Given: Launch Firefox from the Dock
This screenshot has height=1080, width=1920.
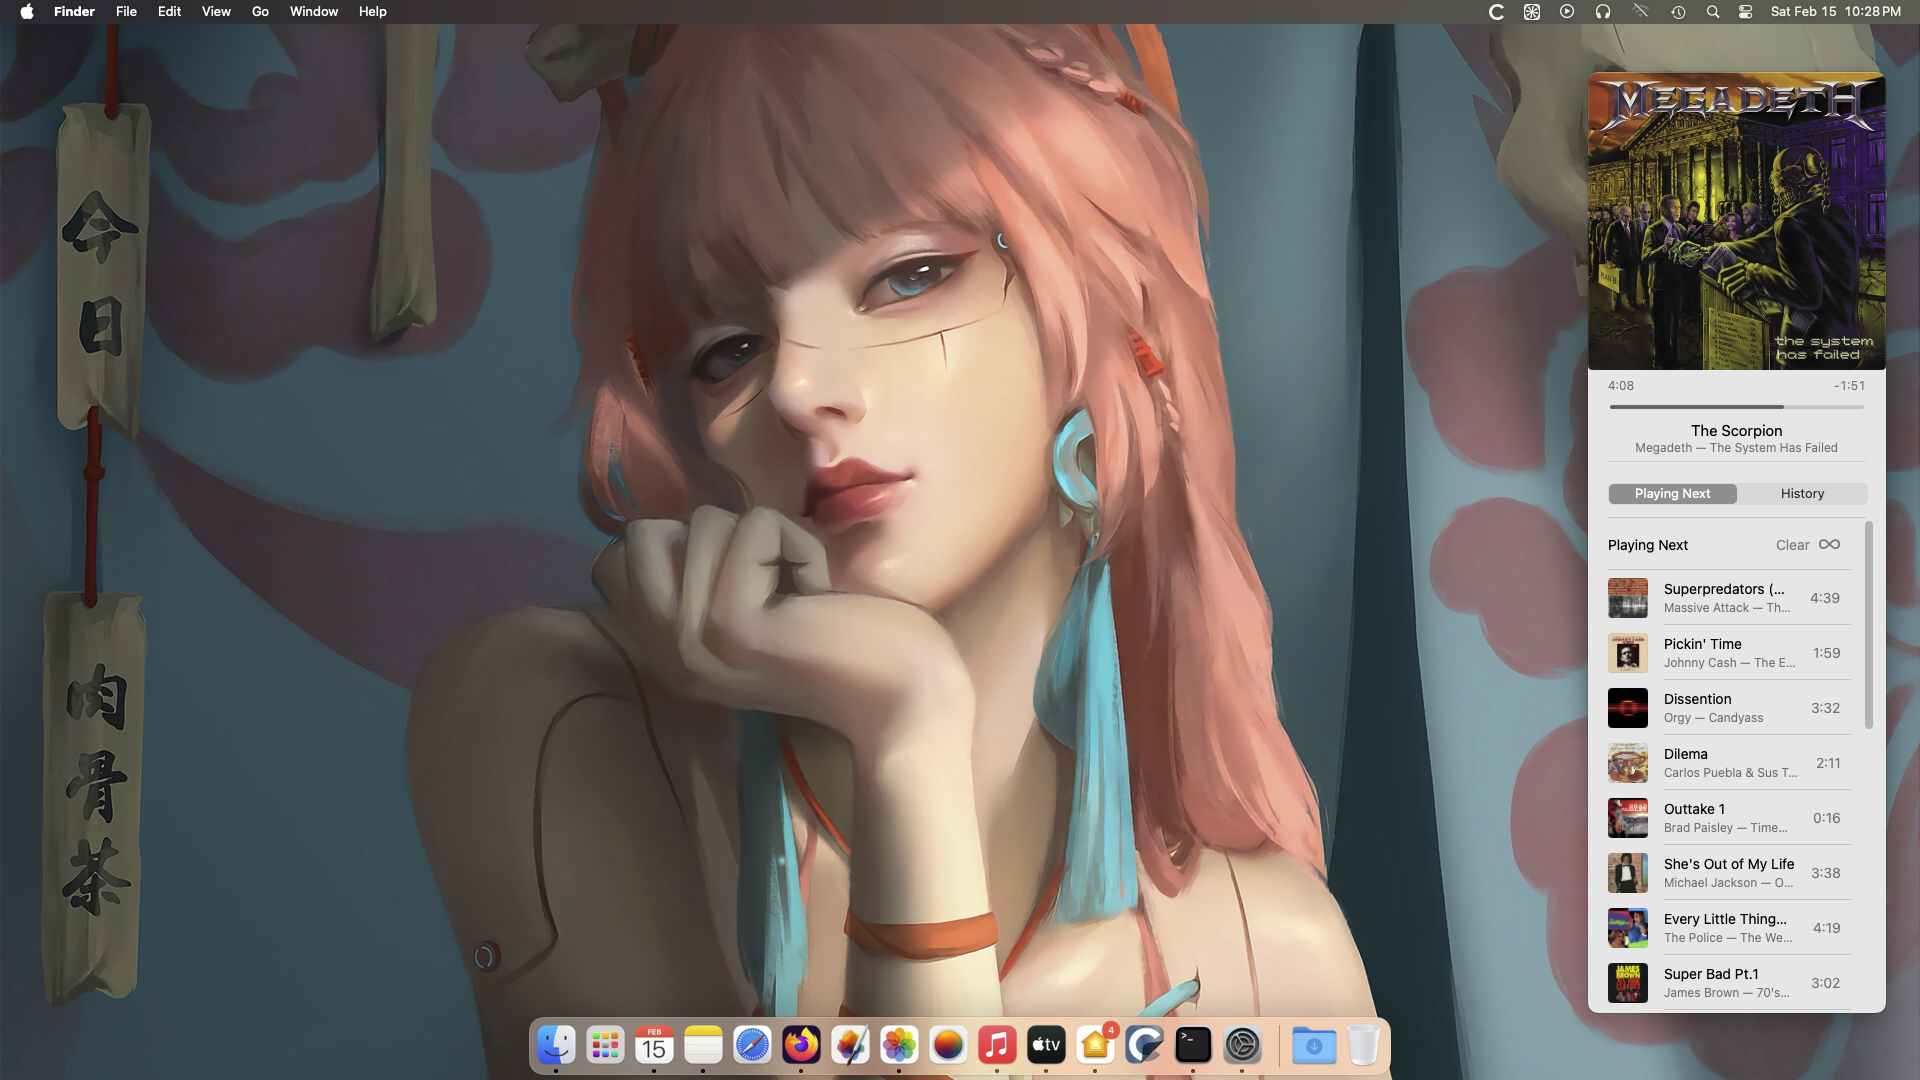Looking at the screenshot, I should (801, 1046).
